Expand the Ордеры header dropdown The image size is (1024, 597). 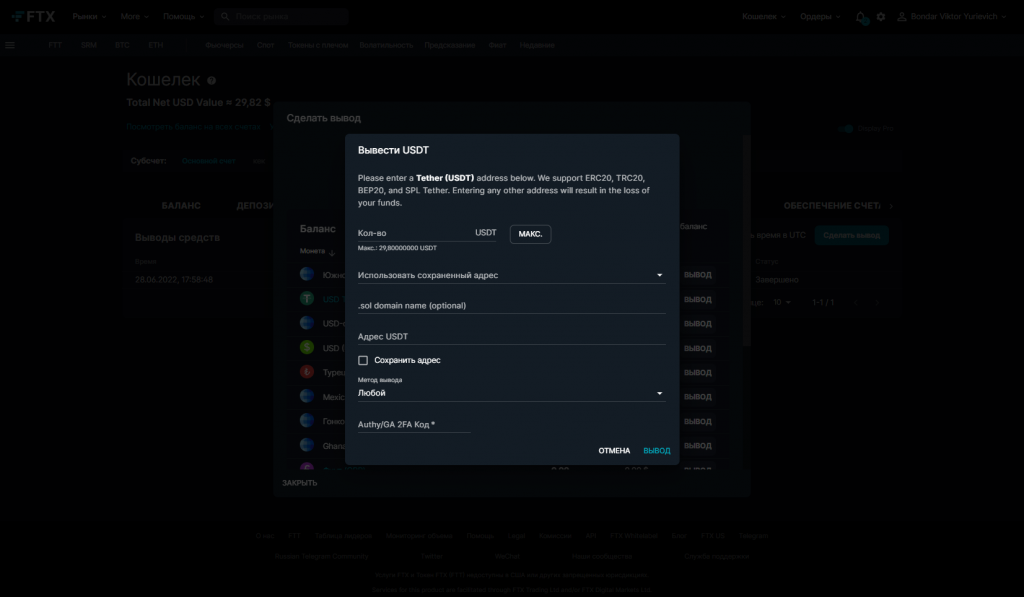[x=820, y=16]
